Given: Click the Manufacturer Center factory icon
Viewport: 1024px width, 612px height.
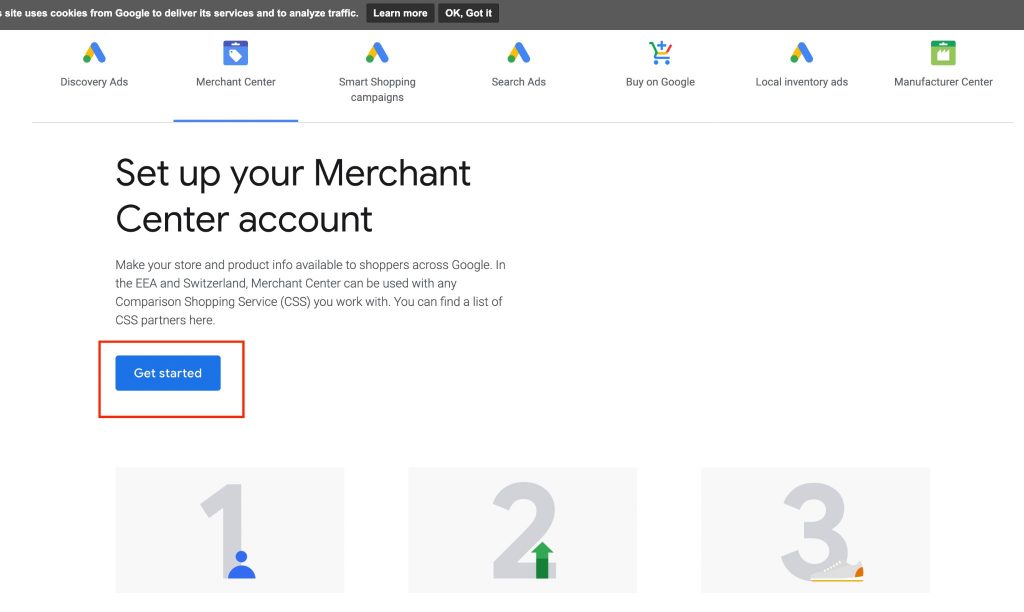Looking at the screenshot, I should tap(943, 53).
